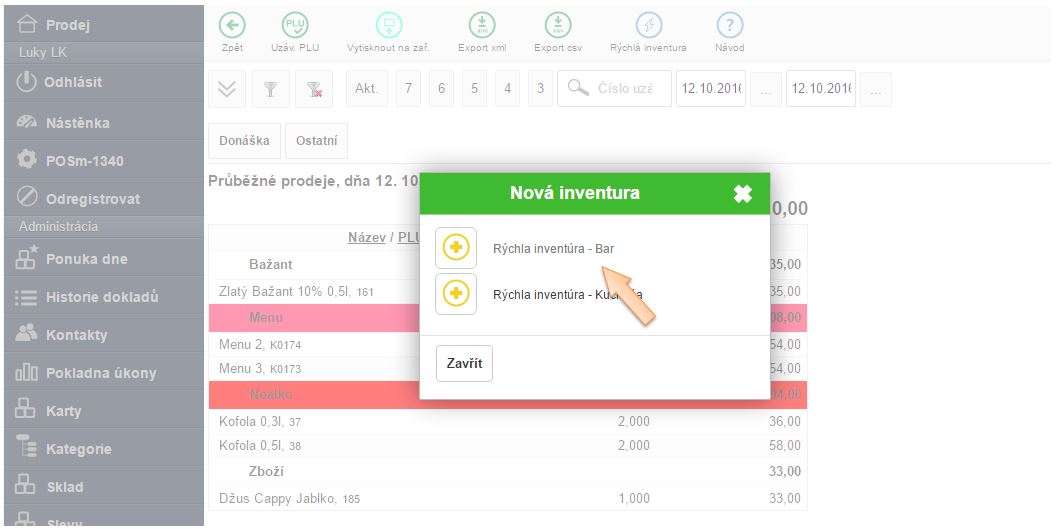Apply the funnel filter button
Viewport: 1057px width, 529px height.
270,89
